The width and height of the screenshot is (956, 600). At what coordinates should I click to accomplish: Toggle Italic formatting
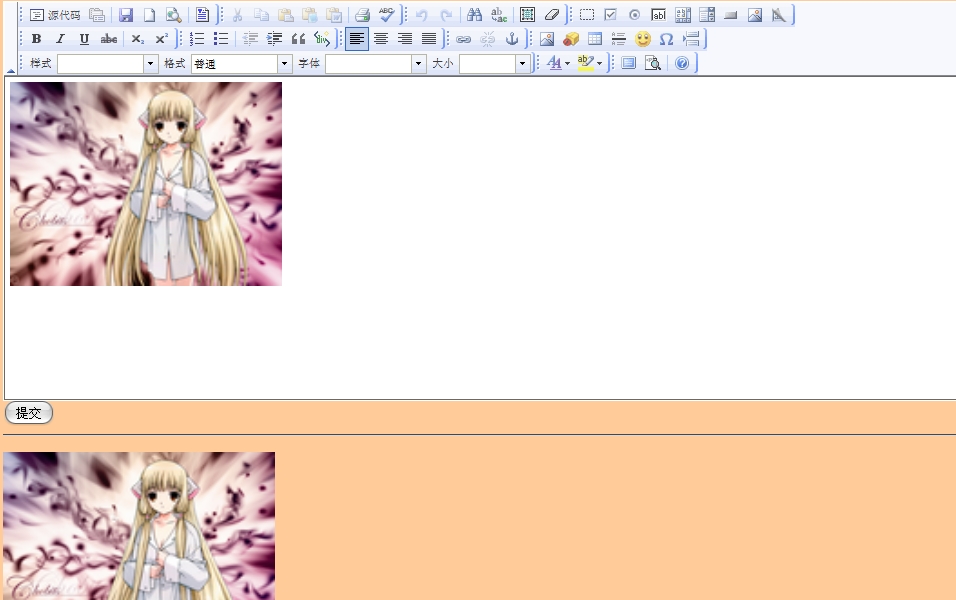60,39
